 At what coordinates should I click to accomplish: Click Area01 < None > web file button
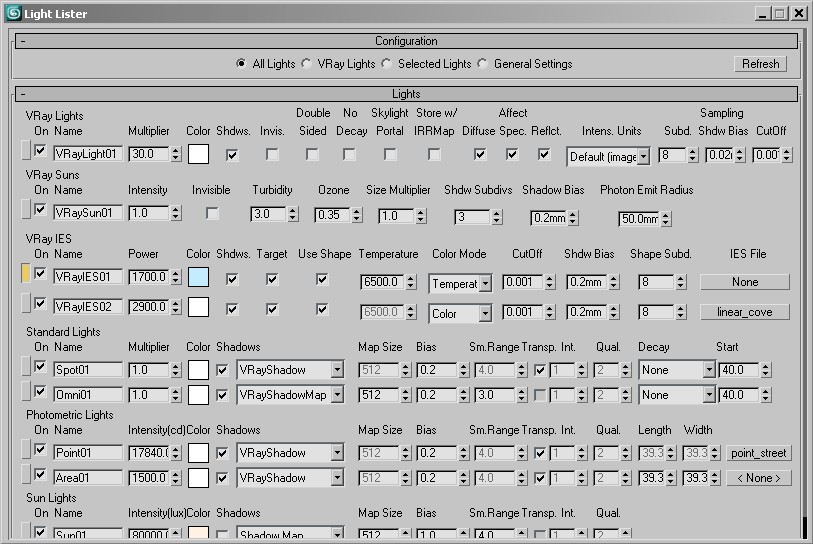coord(759,478)
